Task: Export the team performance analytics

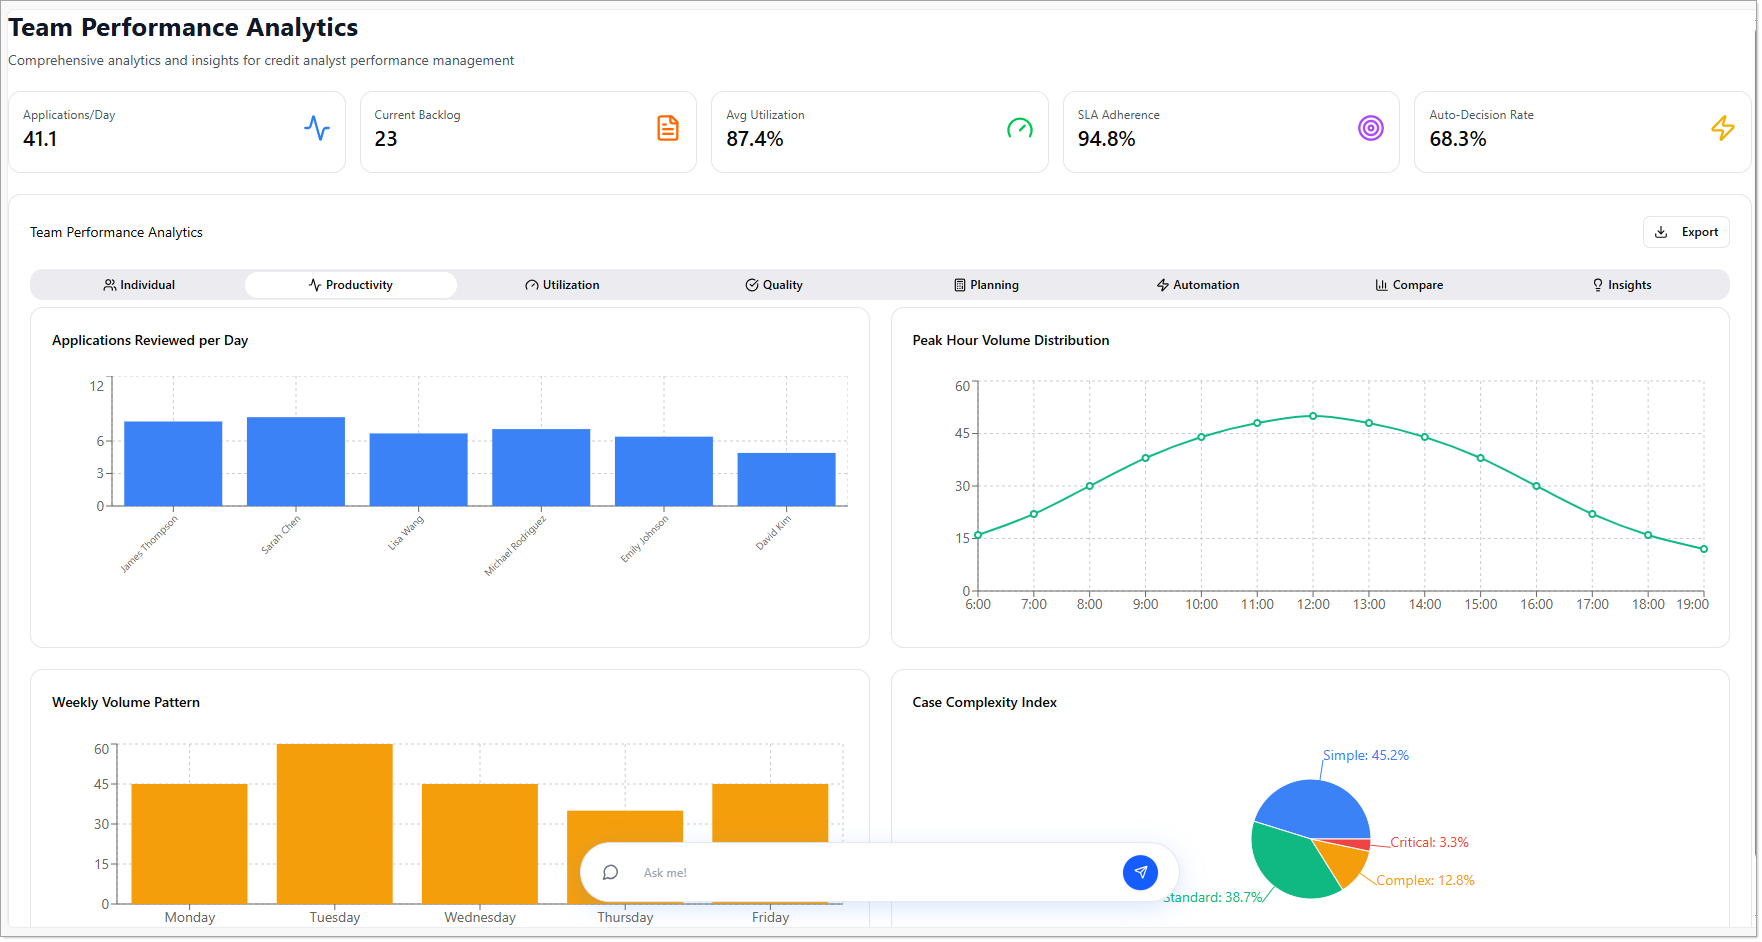Action: point(1686,232)
